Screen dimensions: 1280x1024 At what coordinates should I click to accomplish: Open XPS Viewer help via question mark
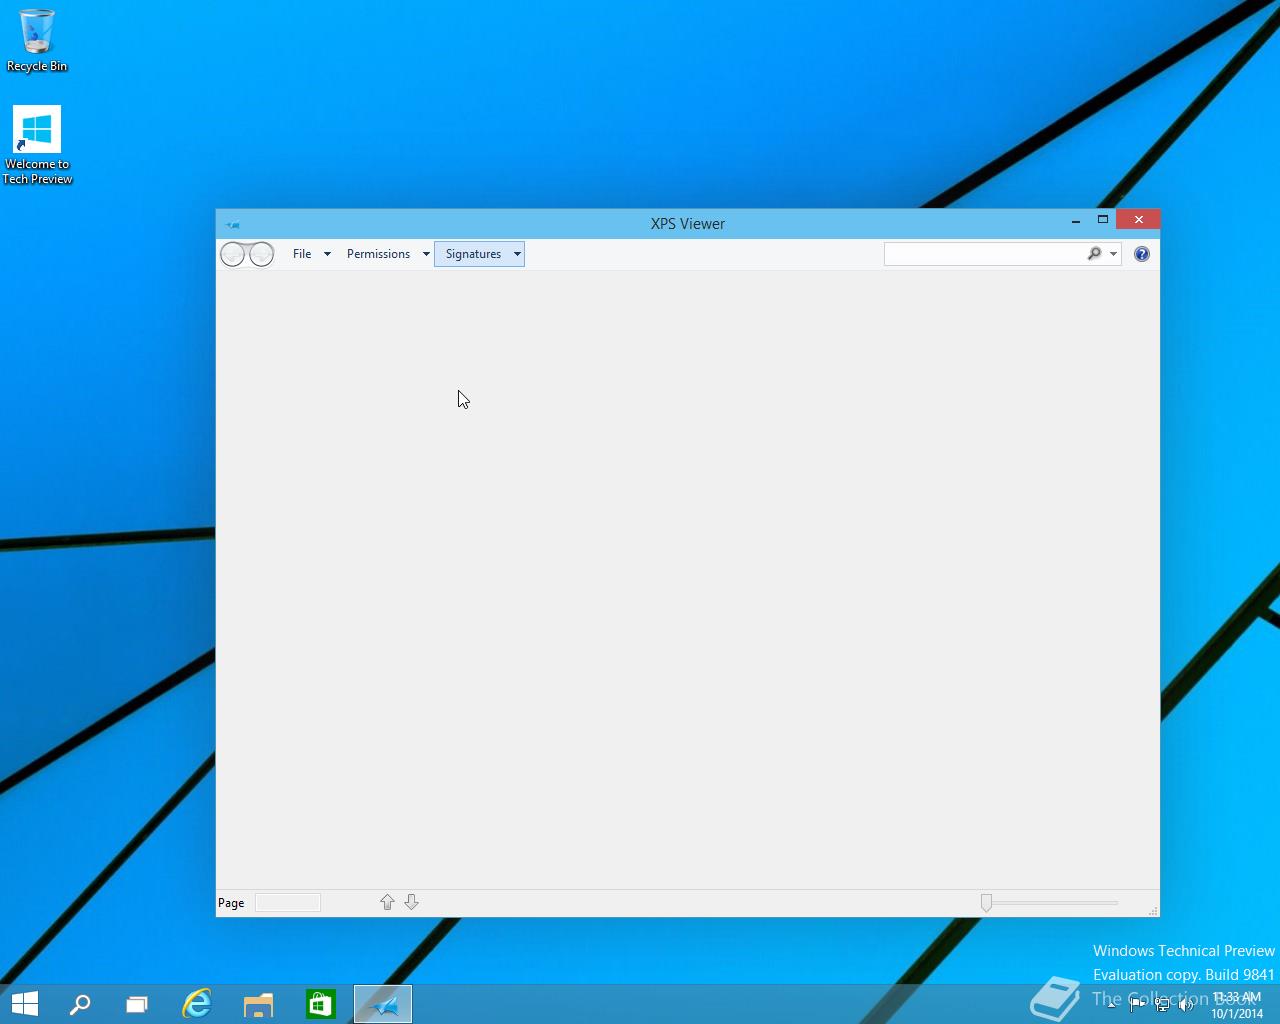(1142, 254)
